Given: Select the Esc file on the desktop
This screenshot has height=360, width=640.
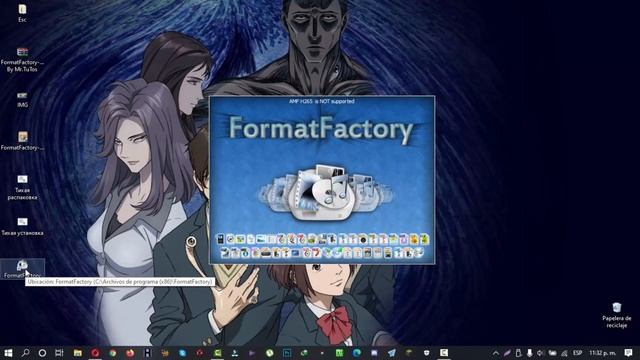Looking at the screenshot, I should point(22,13).
